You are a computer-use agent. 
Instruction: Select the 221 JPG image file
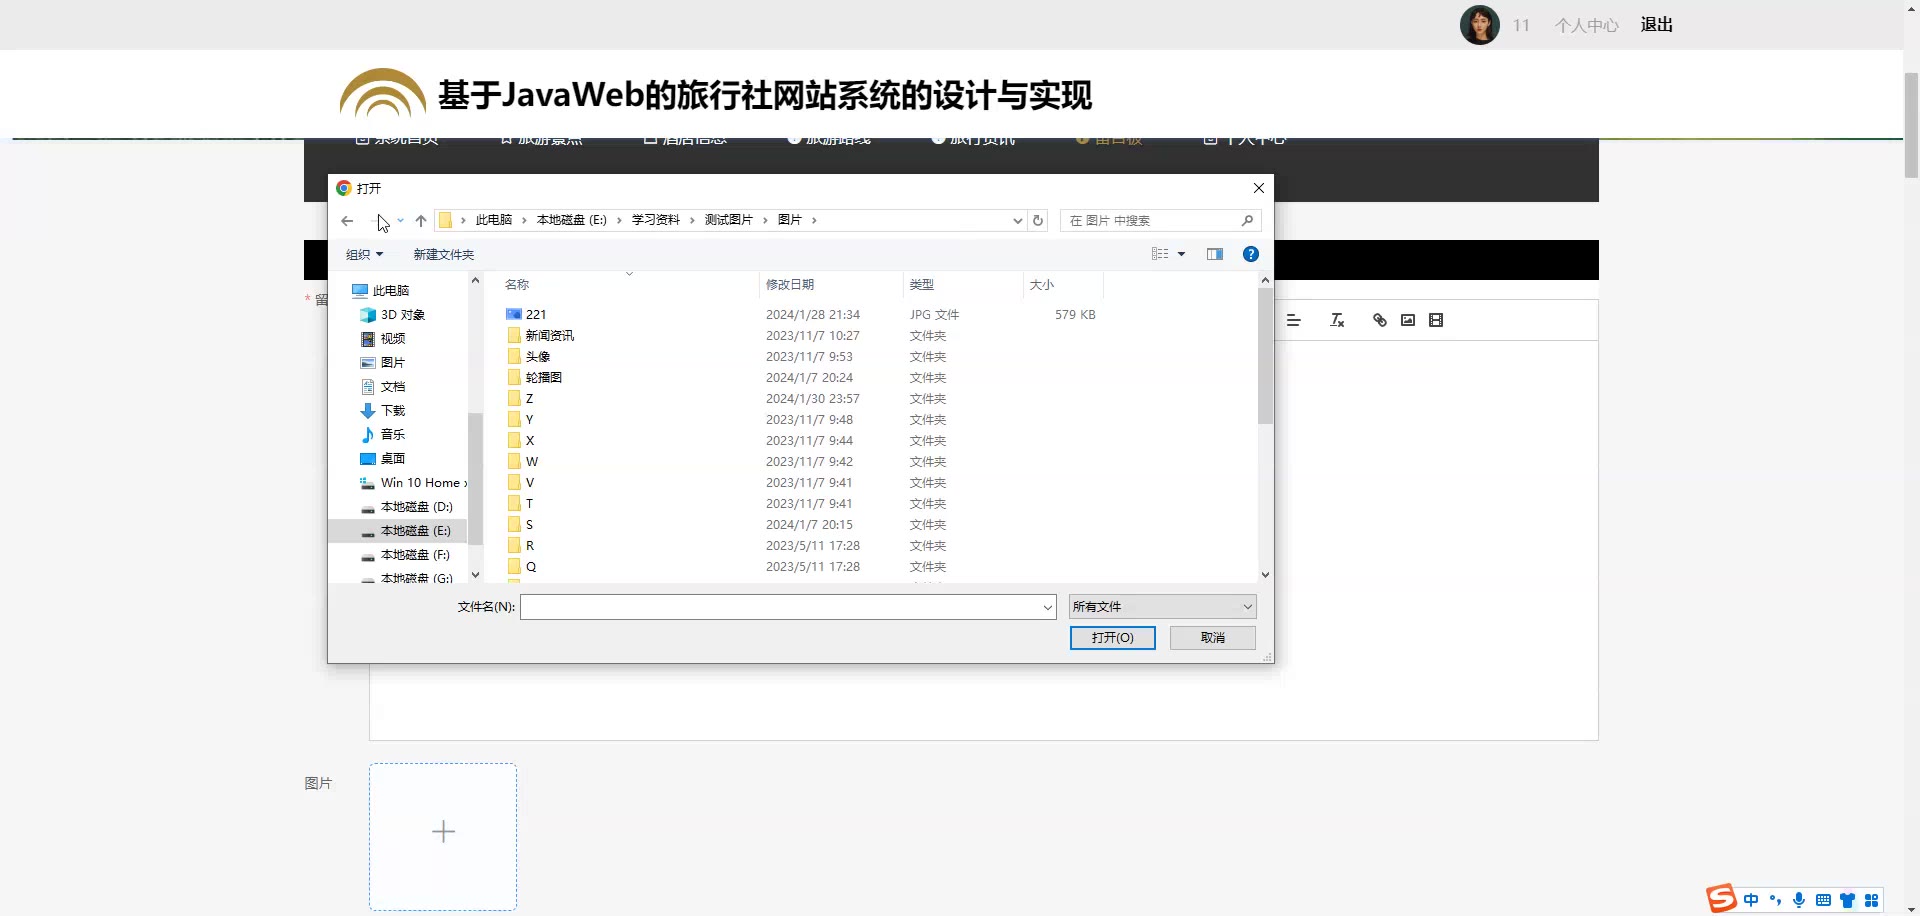pyautogui.click(x=536, y=314)
